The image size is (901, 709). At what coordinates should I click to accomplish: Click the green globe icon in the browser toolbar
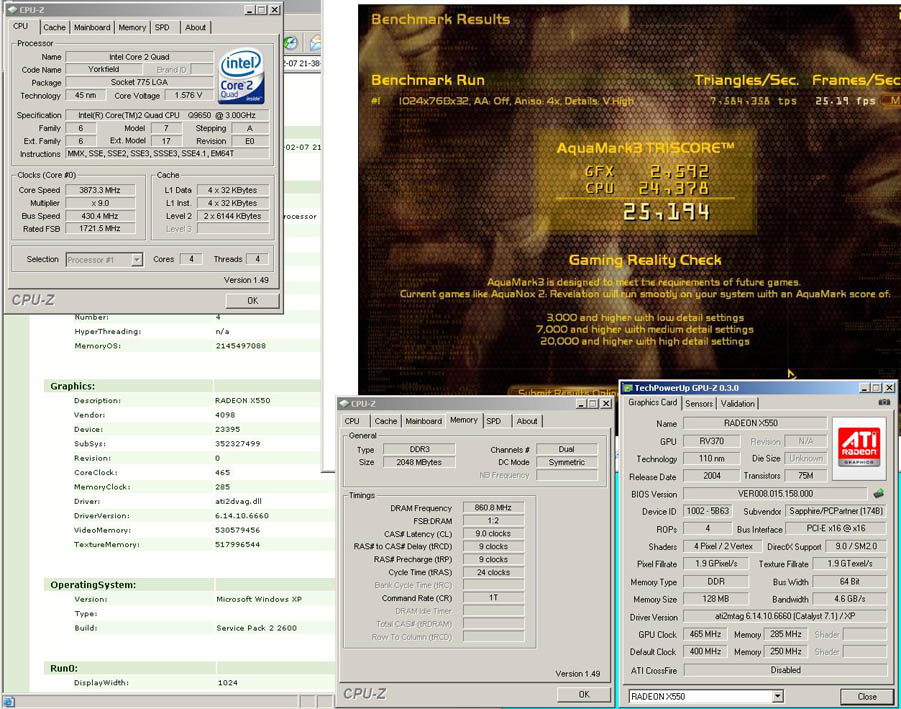point(290,43)
